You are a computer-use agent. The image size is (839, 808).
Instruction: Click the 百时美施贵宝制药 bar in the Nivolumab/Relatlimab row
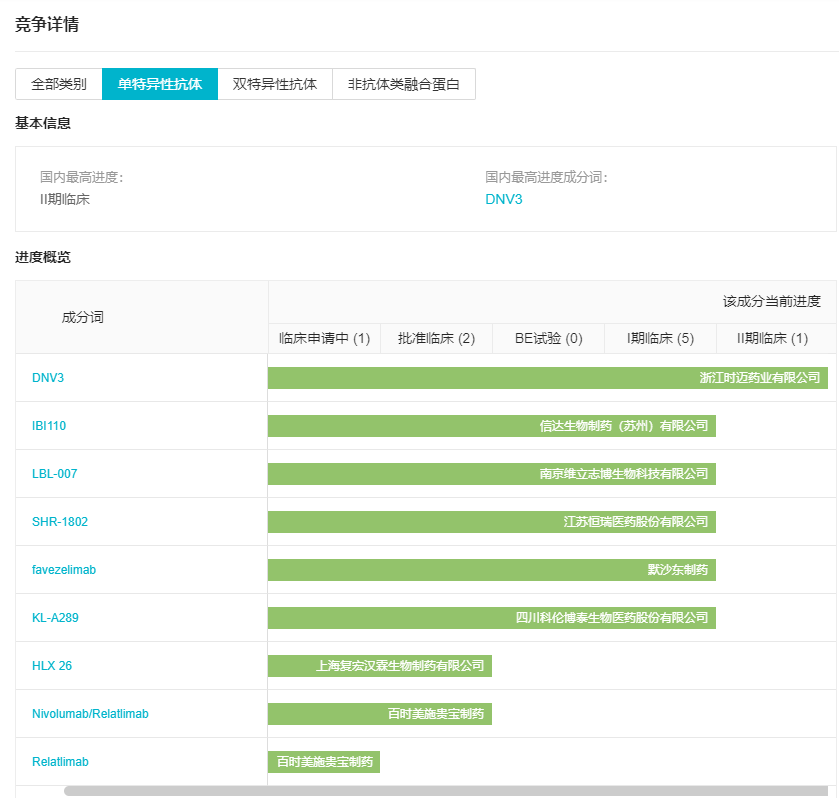click(380, 714)
